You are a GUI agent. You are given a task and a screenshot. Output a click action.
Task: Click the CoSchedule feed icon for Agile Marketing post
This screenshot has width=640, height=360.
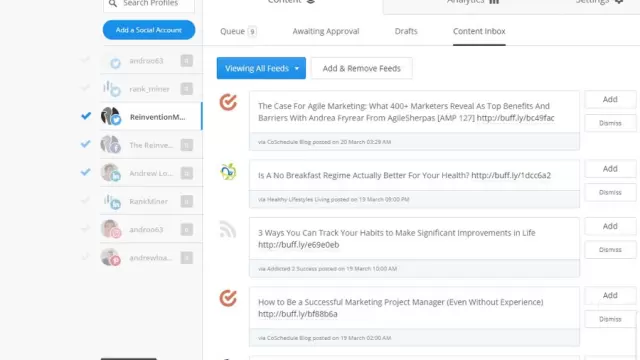228,102
